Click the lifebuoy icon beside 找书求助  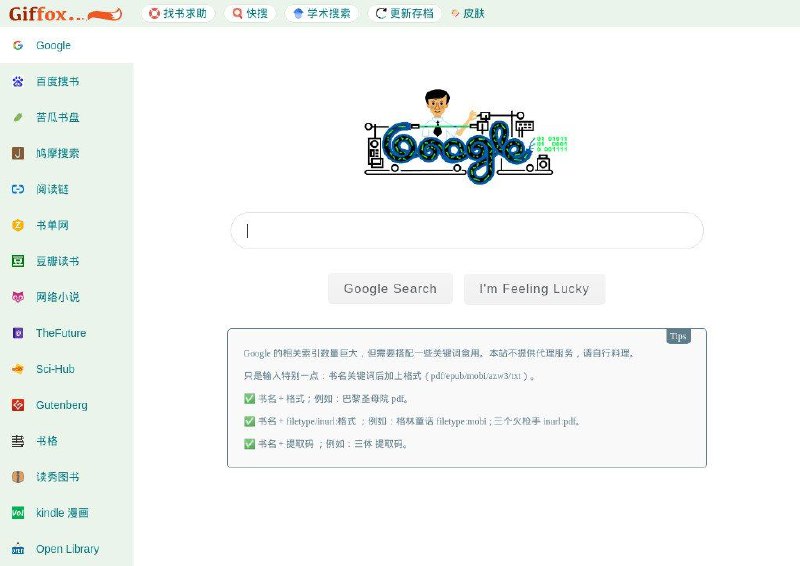(154, 13)
